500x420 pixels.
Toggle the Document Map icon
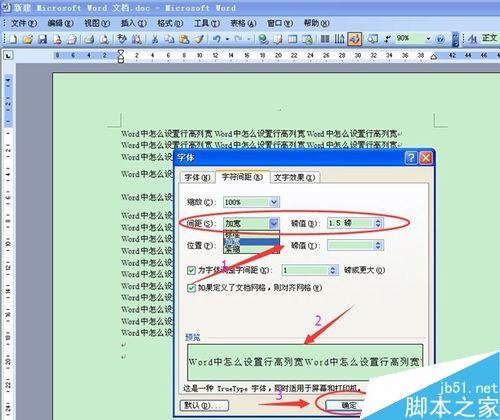coord(372,39)
